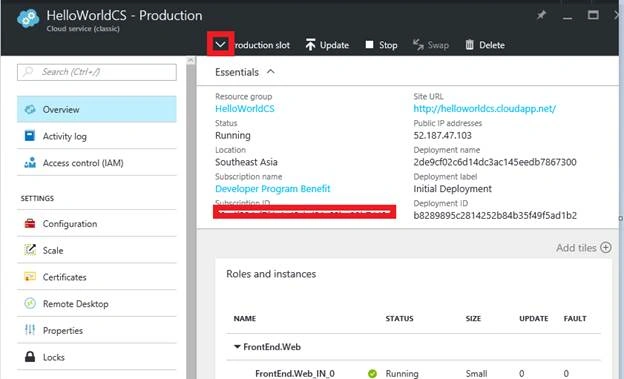Click the cloud service gears icon
624x379 pixels.
[x=28, y=18]
